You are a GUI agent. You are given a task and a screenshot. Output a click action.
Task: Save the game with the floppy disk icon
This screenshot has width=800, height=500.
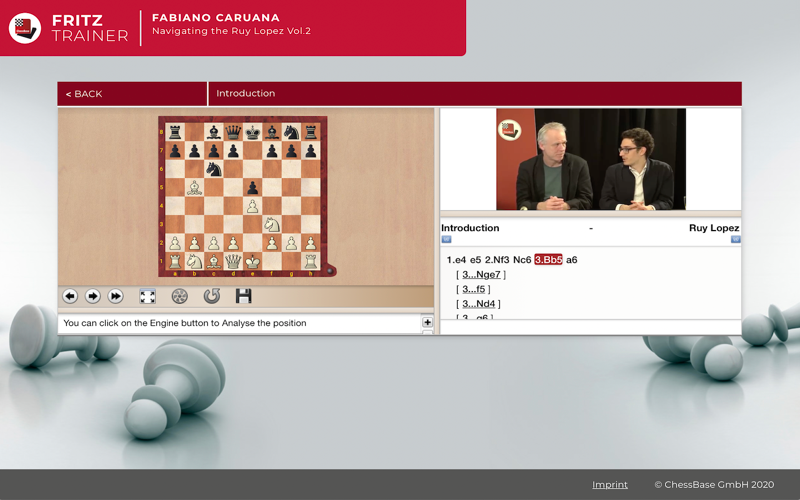pos(243,296)
